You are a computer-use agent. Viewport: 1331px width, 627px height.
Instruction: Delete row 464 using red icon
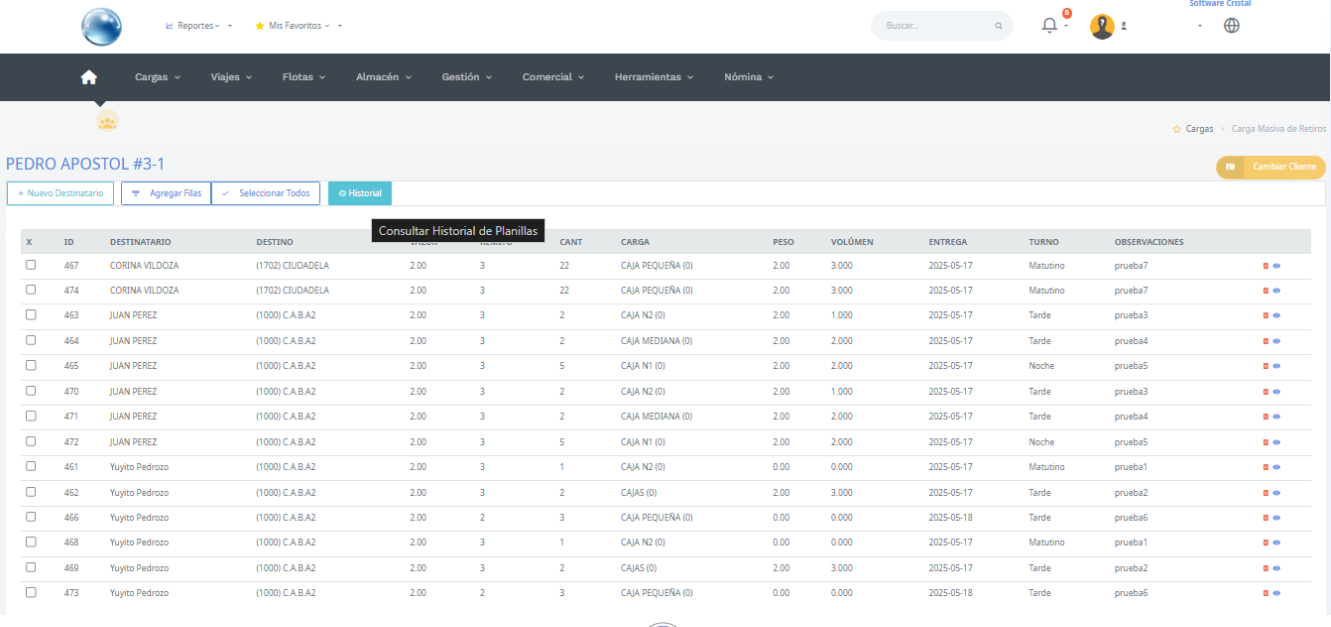(1265, 341)
